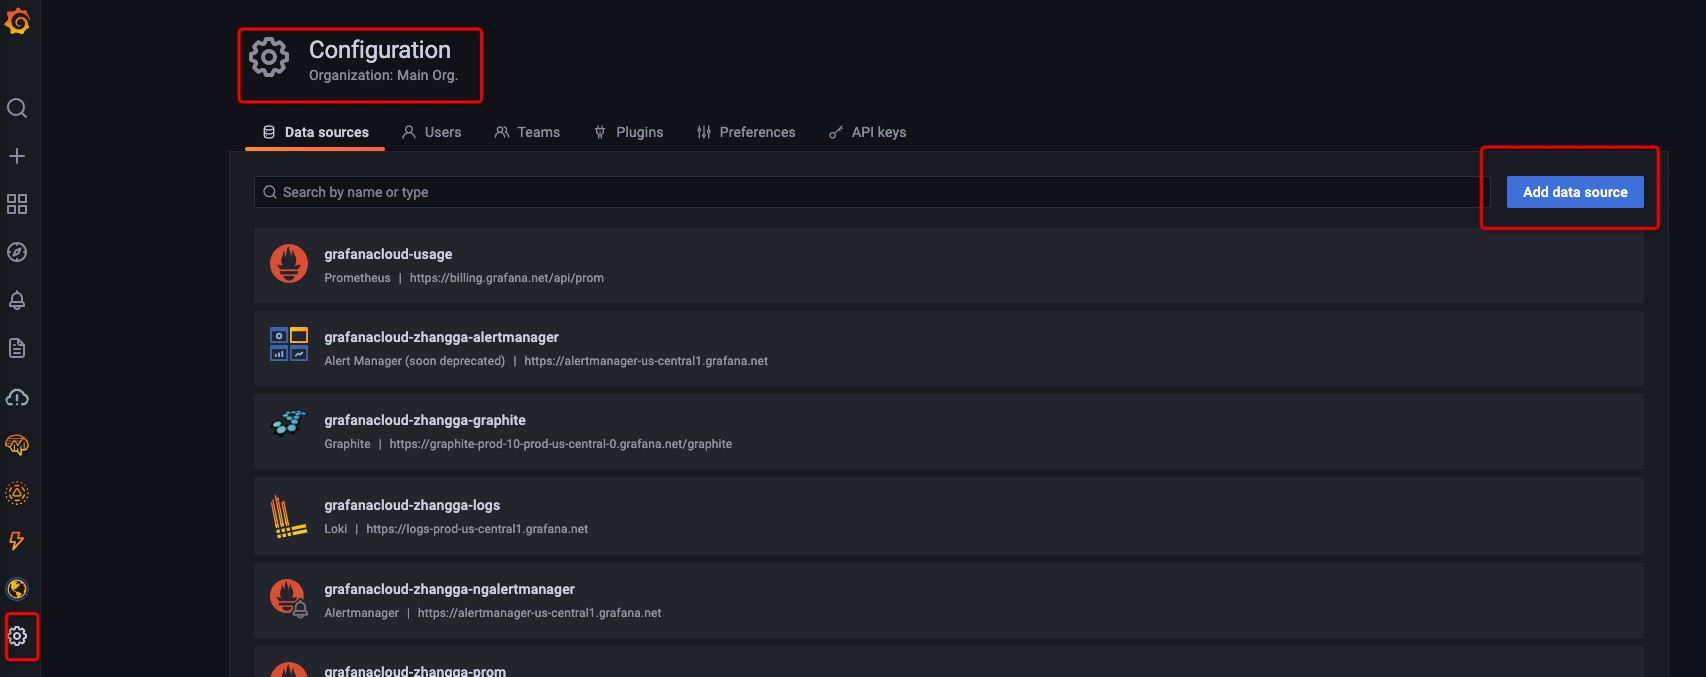Viewport: 1706px width, 677px height.
Task: Click the Add data source button
Action: coord(1575,192)
